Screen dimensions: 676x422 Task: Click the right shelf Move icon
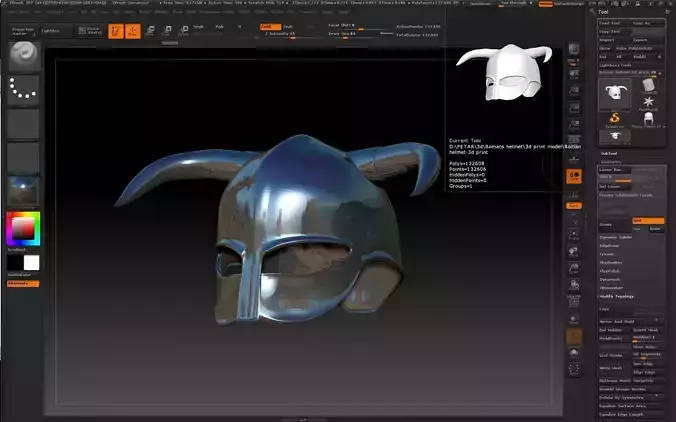pyautogui.click(x=574, y=251)
